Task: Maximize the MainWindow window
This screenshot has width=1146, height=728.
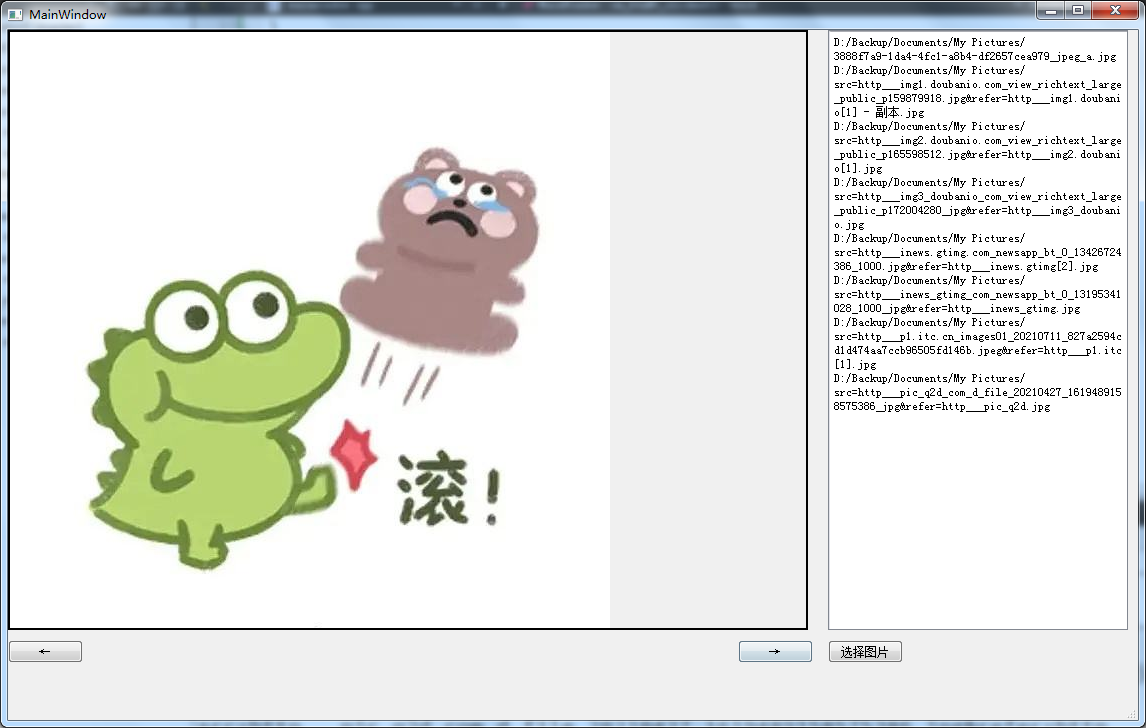Action: tap(1077, 10)
